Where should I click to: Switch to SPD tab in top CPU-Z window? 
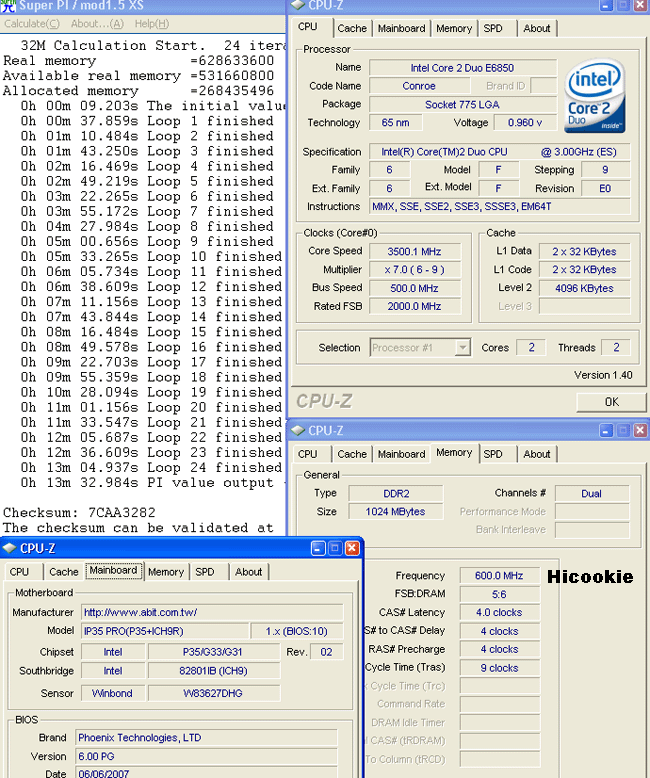493,28
